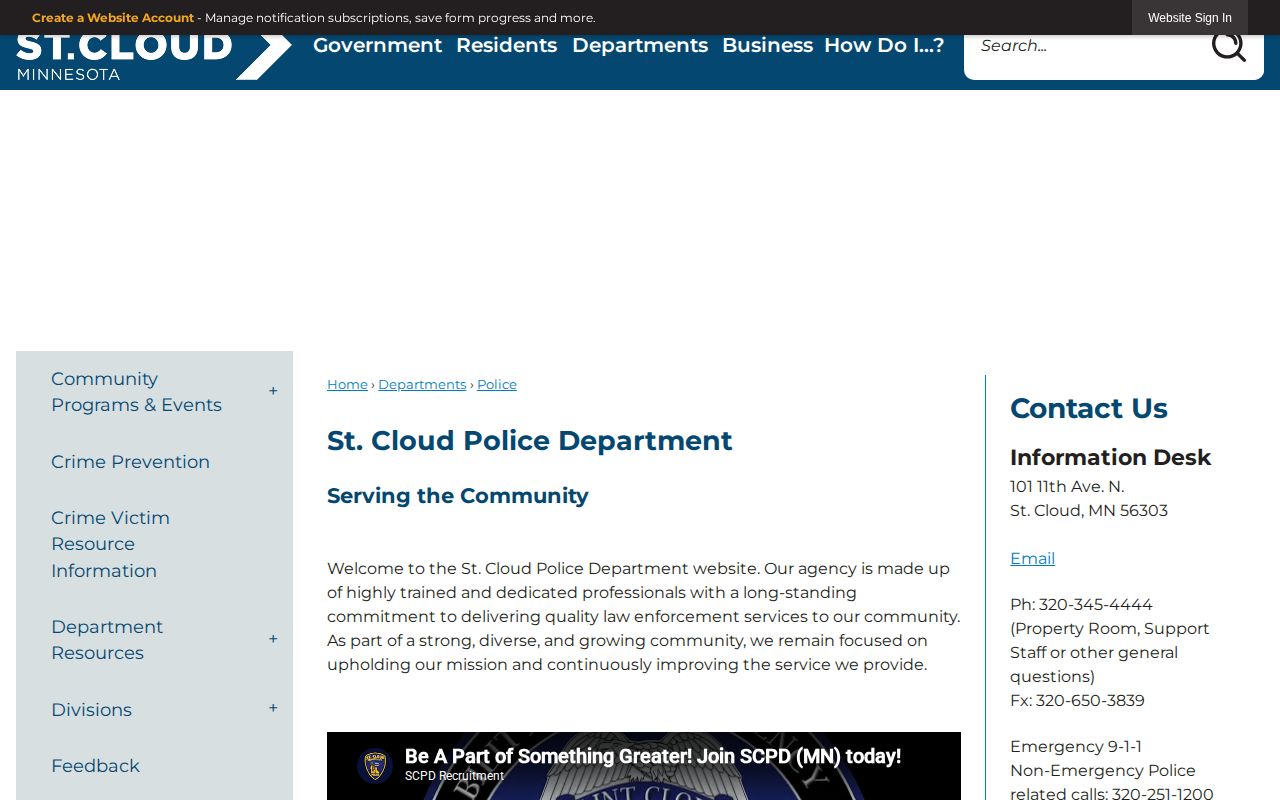Open the Business menu
This screenshot has width=1280, height=800.
pos(767,46)
